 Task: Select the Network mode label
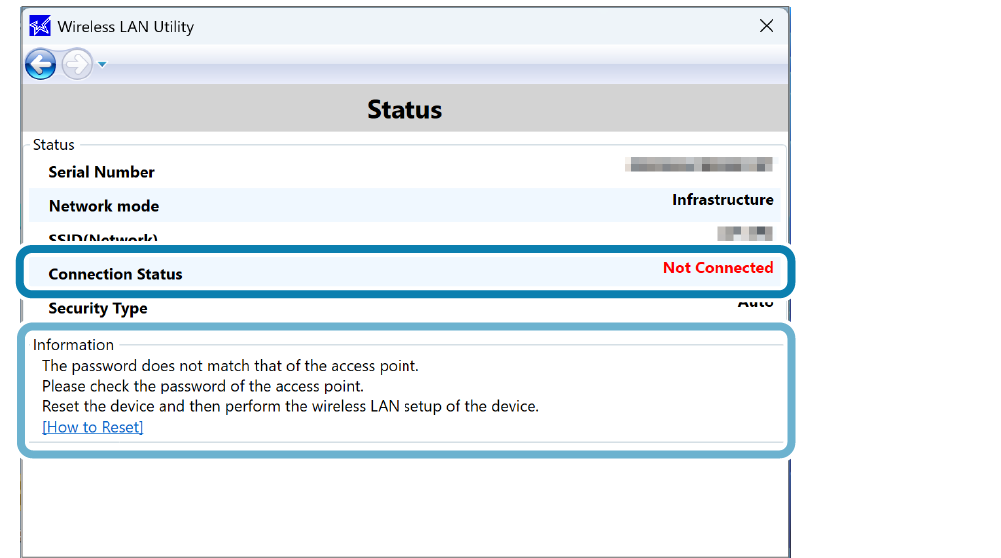103,206
